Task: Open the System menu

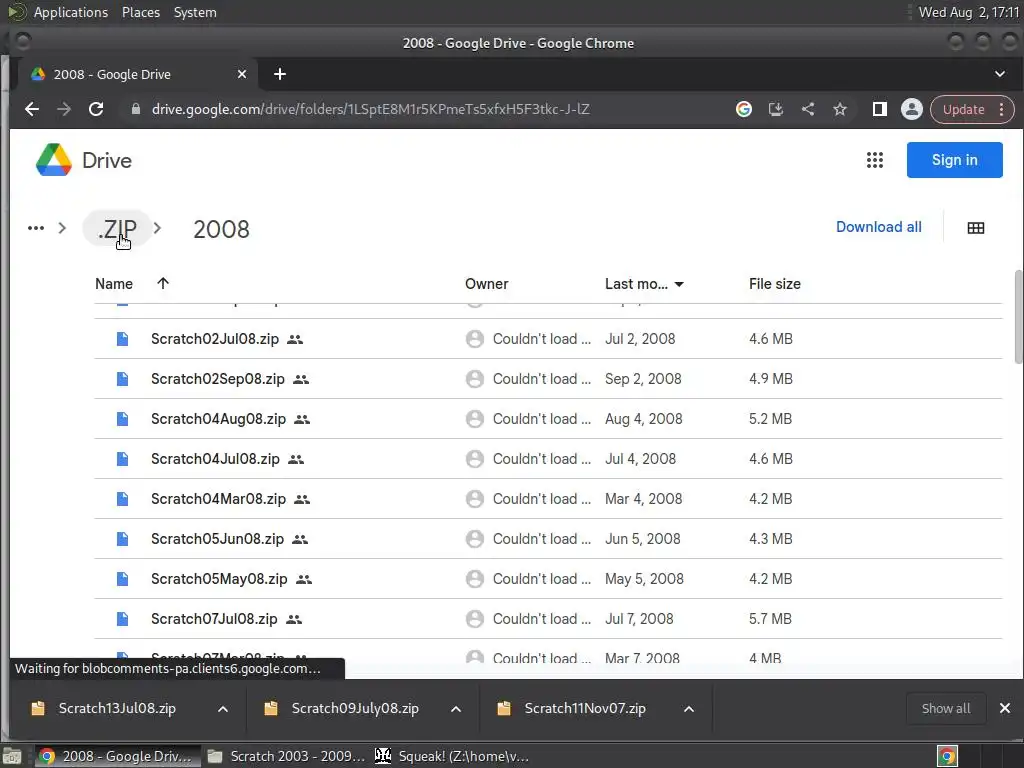Action: point(195,12)
